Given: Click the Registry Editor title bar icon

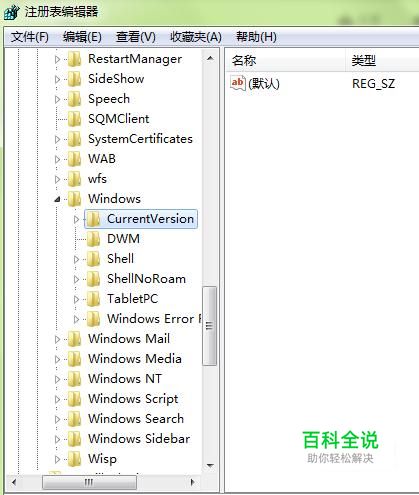Looking at the screenshot, I should pyautogui.click(x=11, y=12).
